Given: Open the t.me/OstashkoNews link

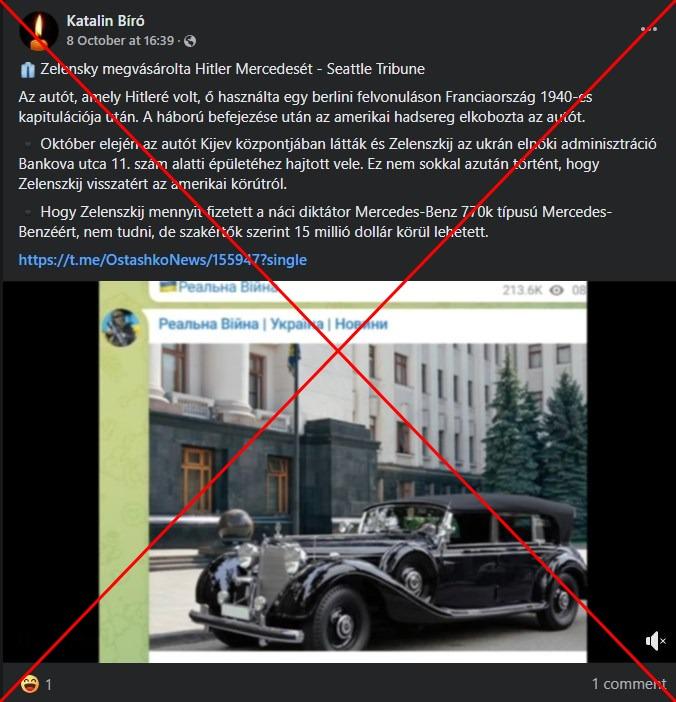Looking at the screenshot, I should pyautogui.click(x=163, y=260).
